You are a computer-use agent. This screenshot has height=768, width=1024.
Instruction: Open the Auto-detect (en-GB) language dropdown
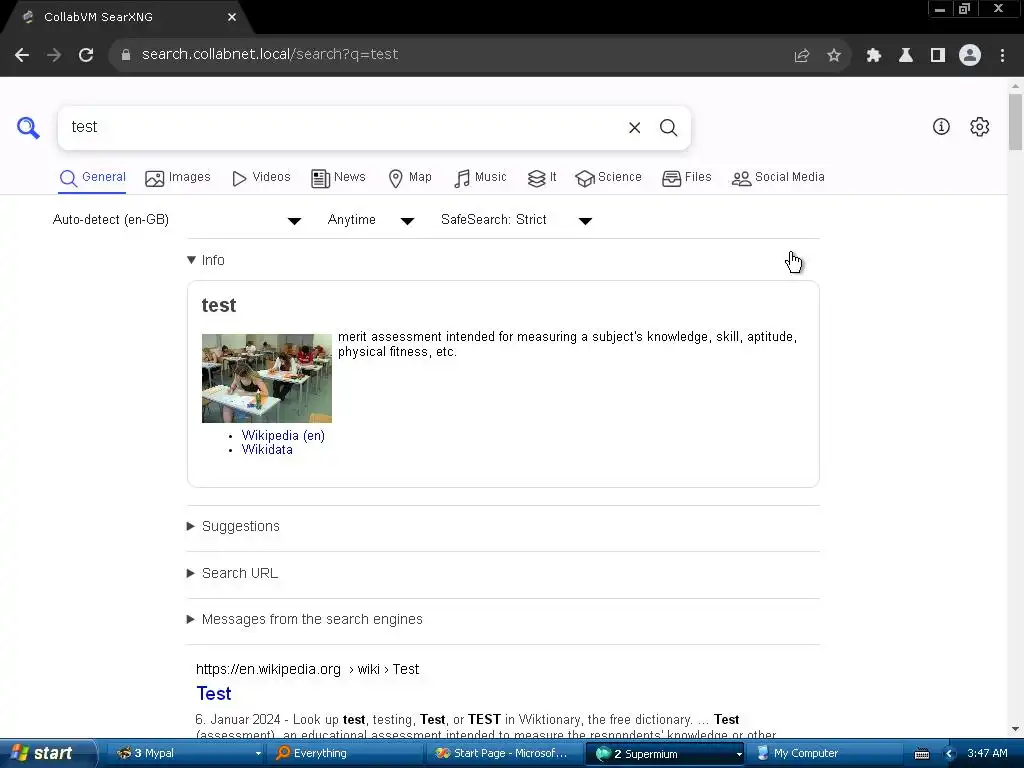[176, 220]
